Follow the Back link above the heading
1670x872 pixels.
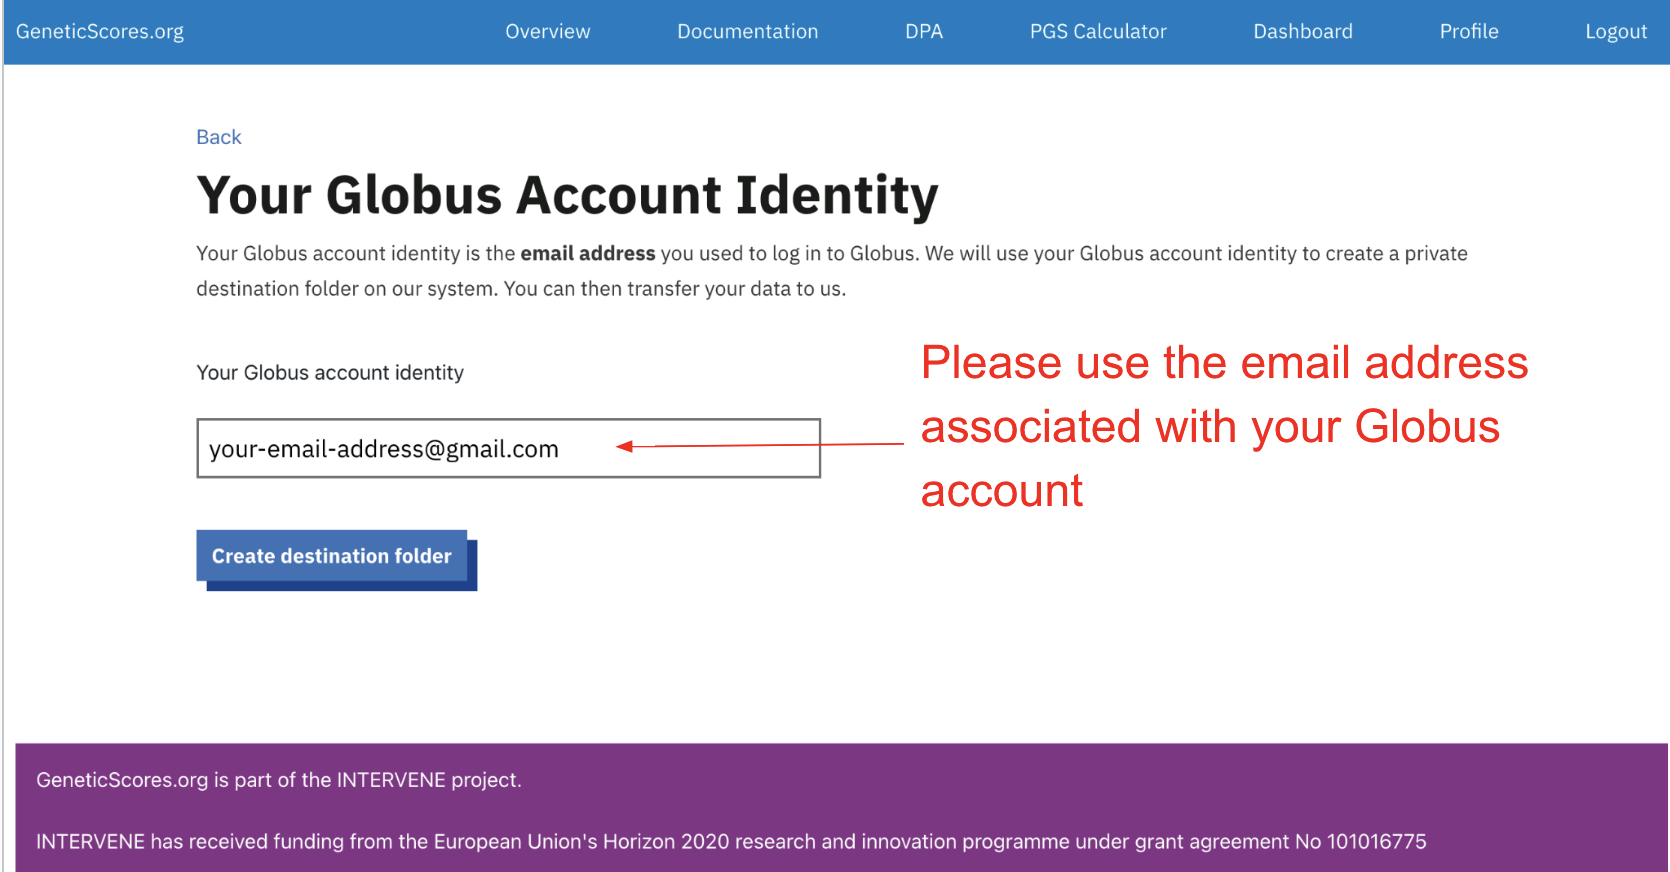coord(218,137)
